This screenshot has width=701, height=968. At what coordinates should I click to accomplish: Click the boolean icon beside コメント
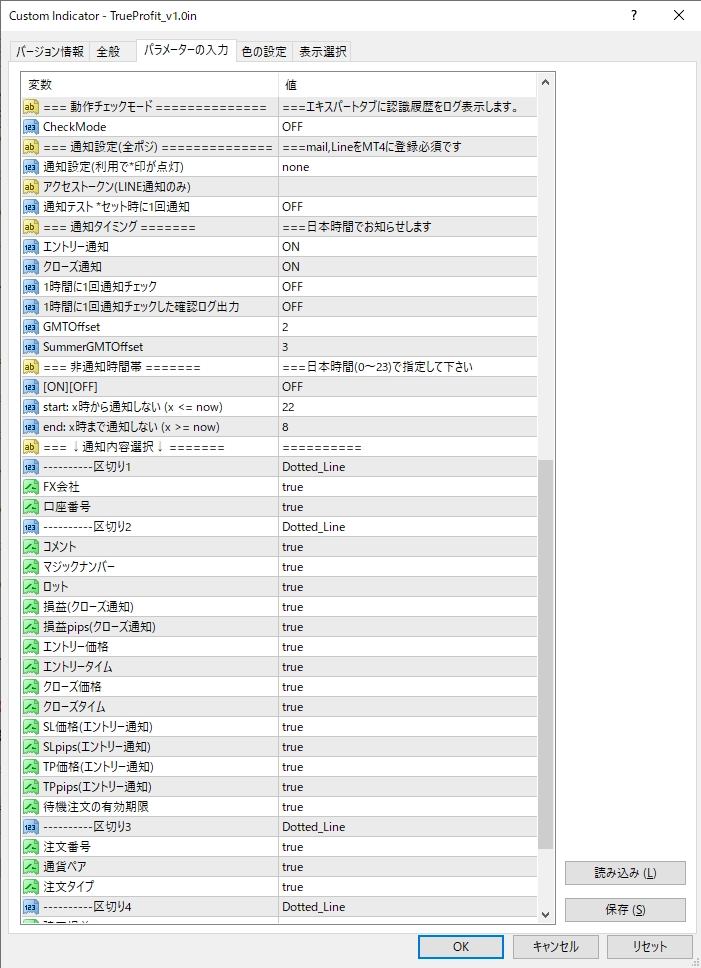coord(31,547)
